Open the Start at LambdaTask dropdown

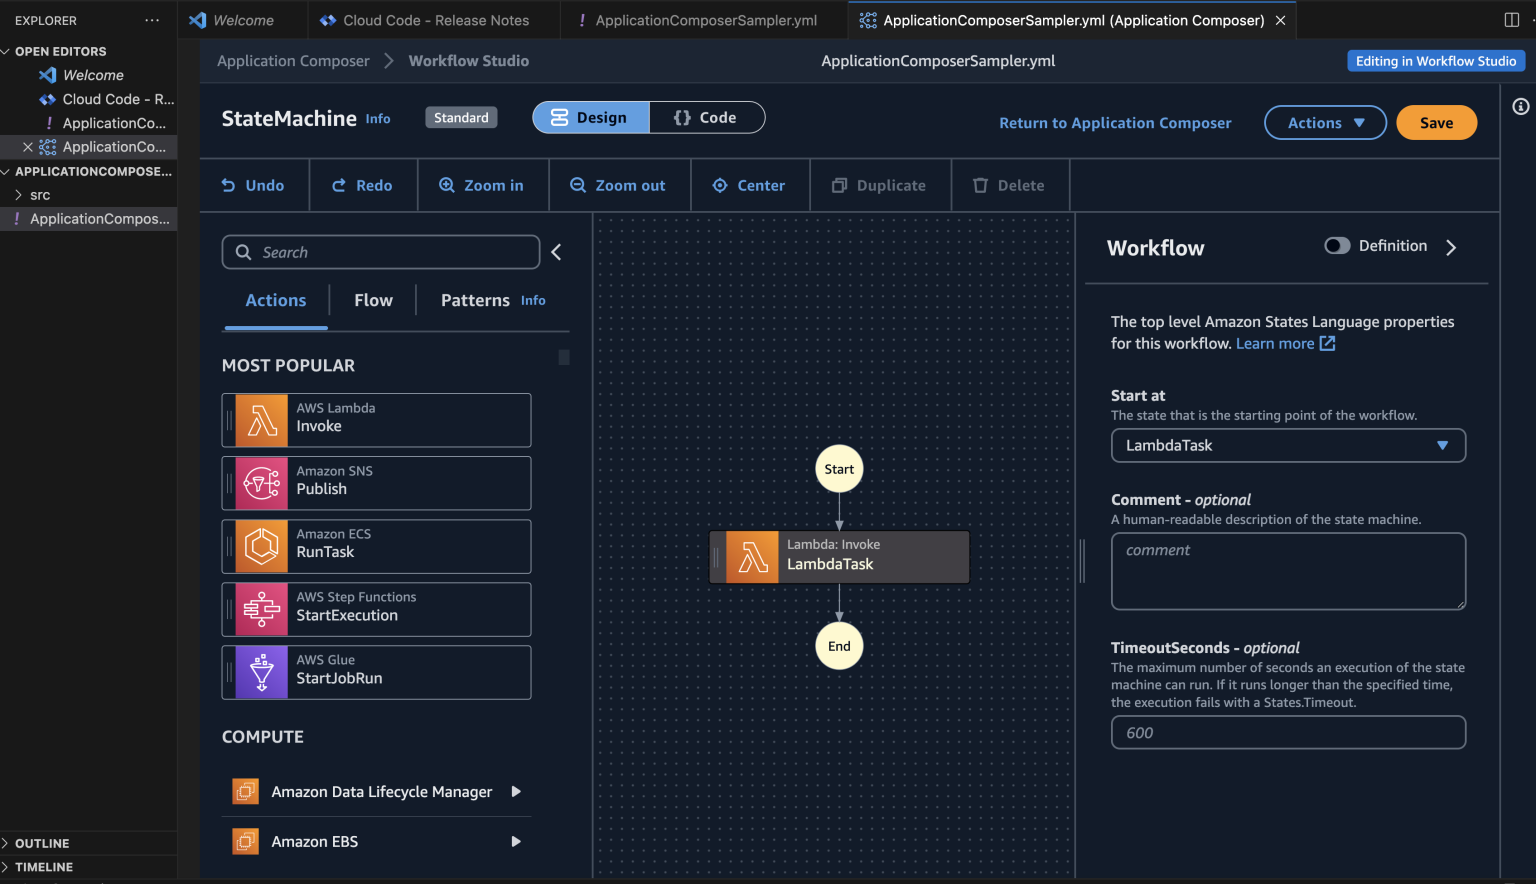pyautogui.click(x=1288, y=445)
